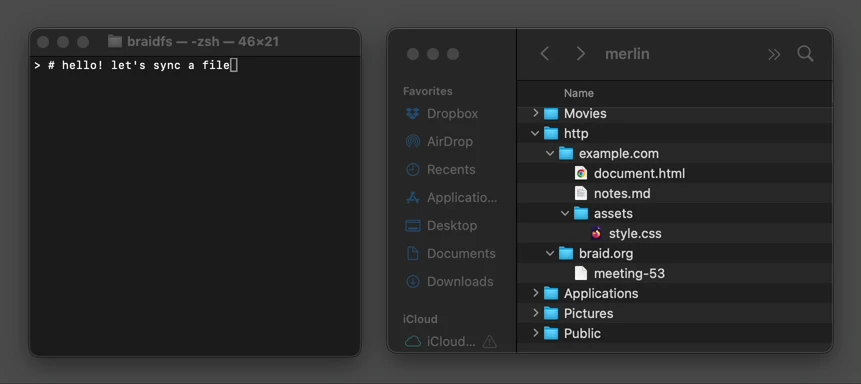The image size is (861, 384).
Task: Sort by the Name column header
Action: coord(579,93)
